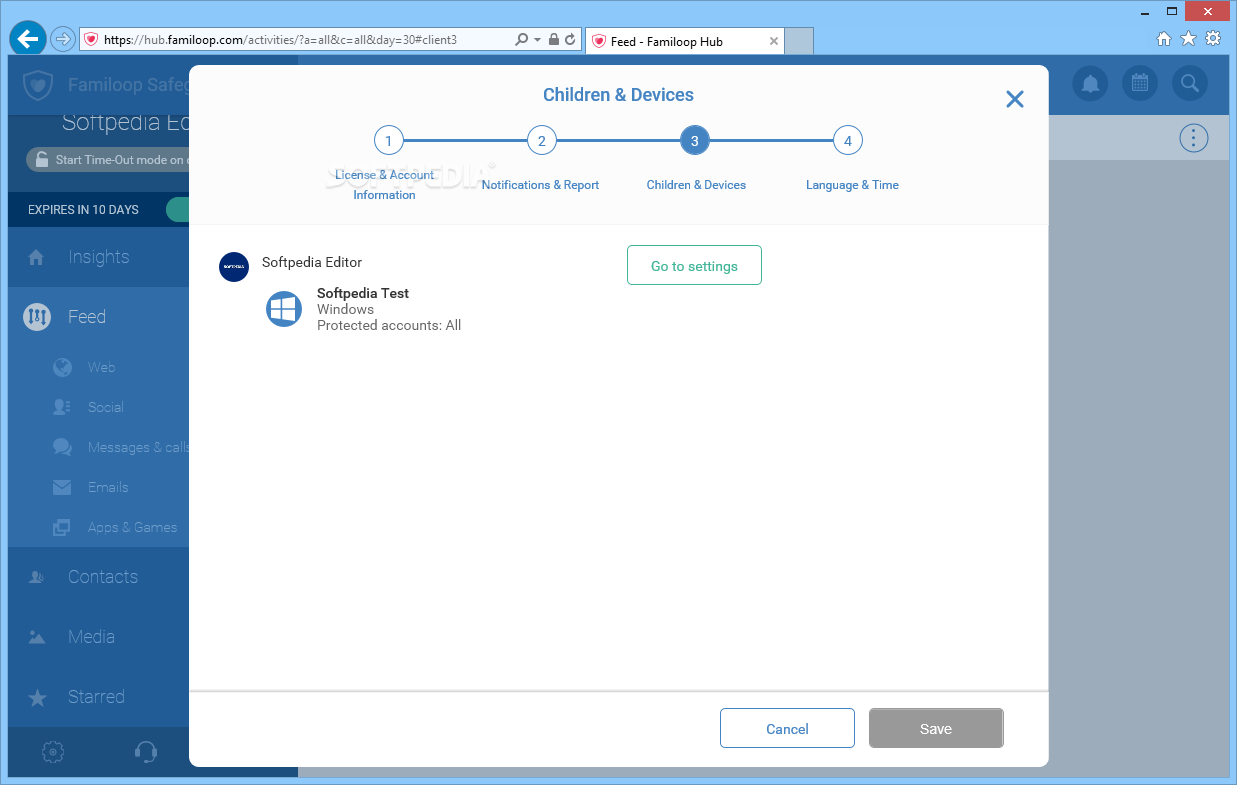
Task: Click Softpedia Editor profile name
Action: pos(312,262)
